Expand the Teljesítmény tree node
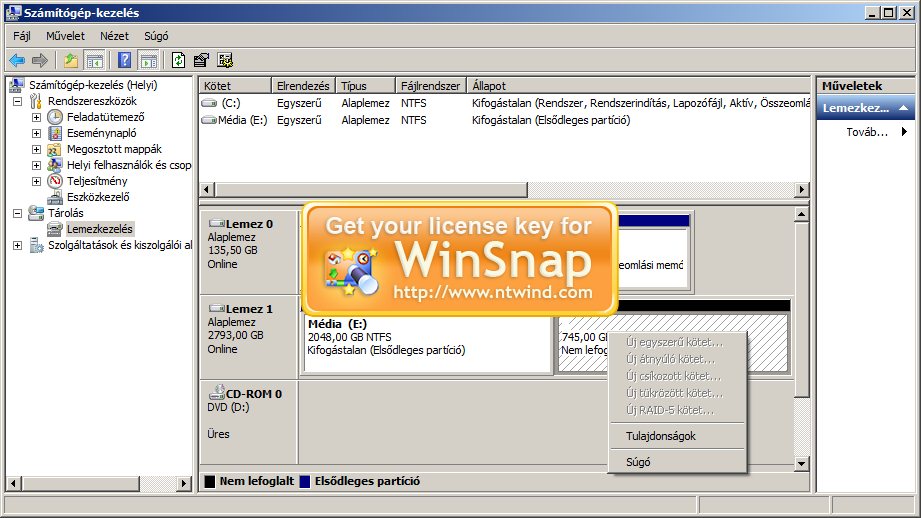Viewport: 921px width, 518px height. (36, 181)
